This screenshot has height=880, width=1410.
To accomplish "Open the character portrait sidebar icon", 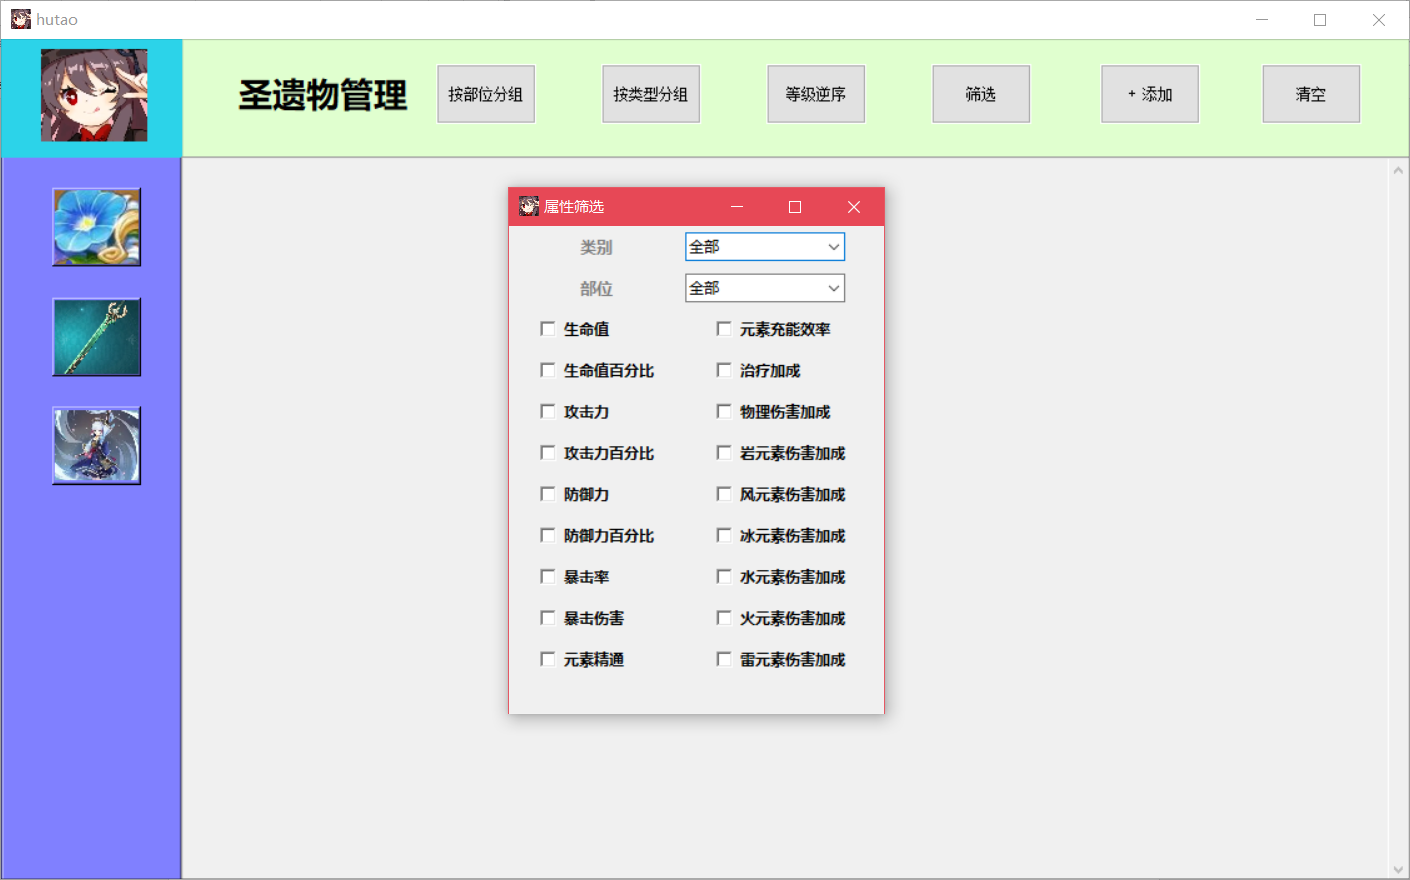I will point(97,446).
